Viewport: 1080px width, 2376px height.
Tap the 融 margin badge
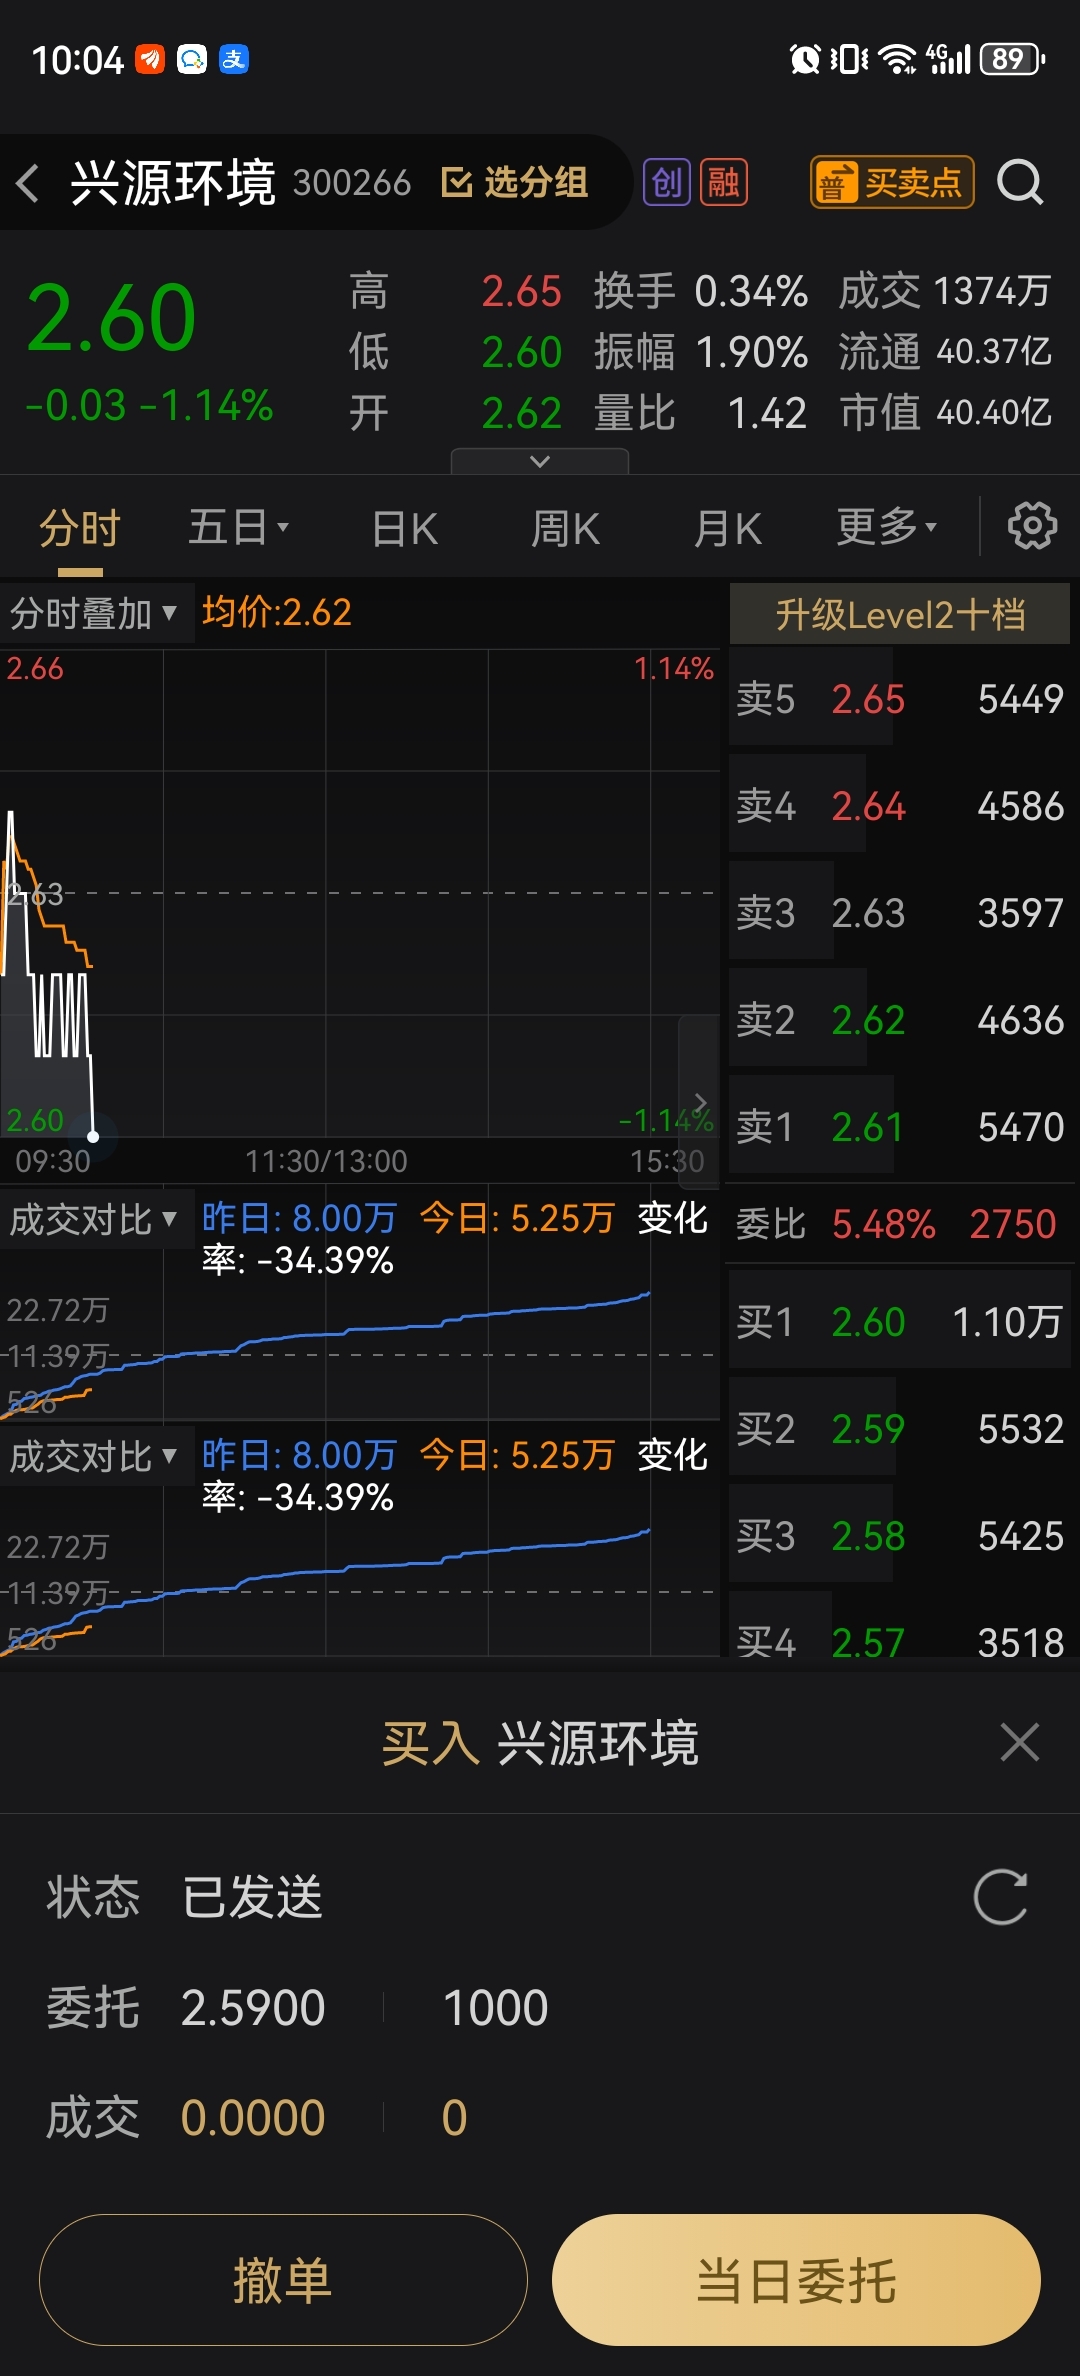click(724, 182)
